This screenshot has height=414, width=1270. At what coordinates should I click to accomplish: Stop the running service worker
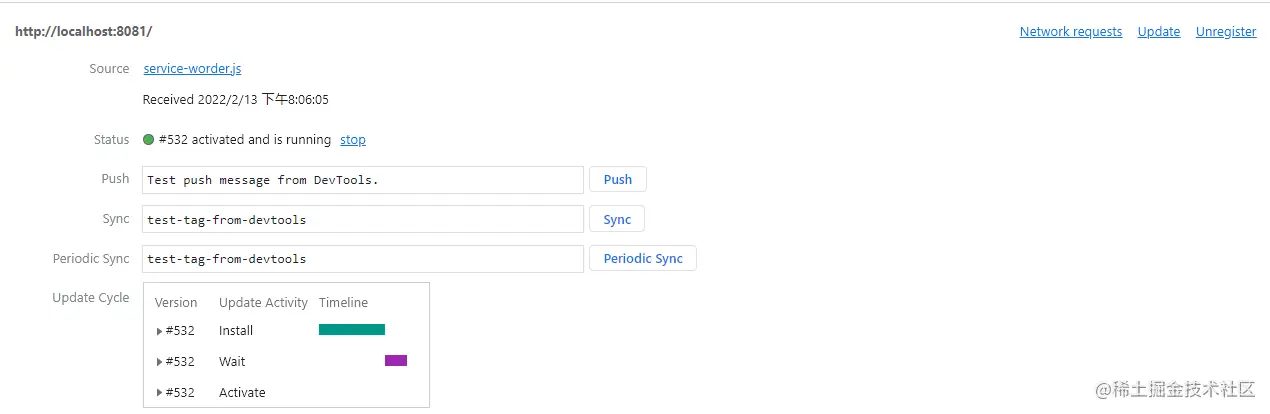point(353,140)
